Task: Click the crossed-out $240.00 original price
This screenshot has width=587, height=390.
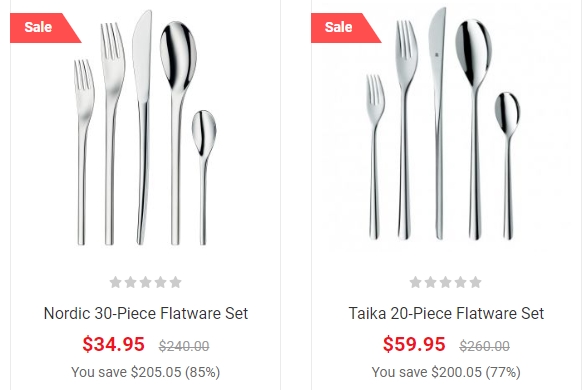Action: tap(184, 346)
